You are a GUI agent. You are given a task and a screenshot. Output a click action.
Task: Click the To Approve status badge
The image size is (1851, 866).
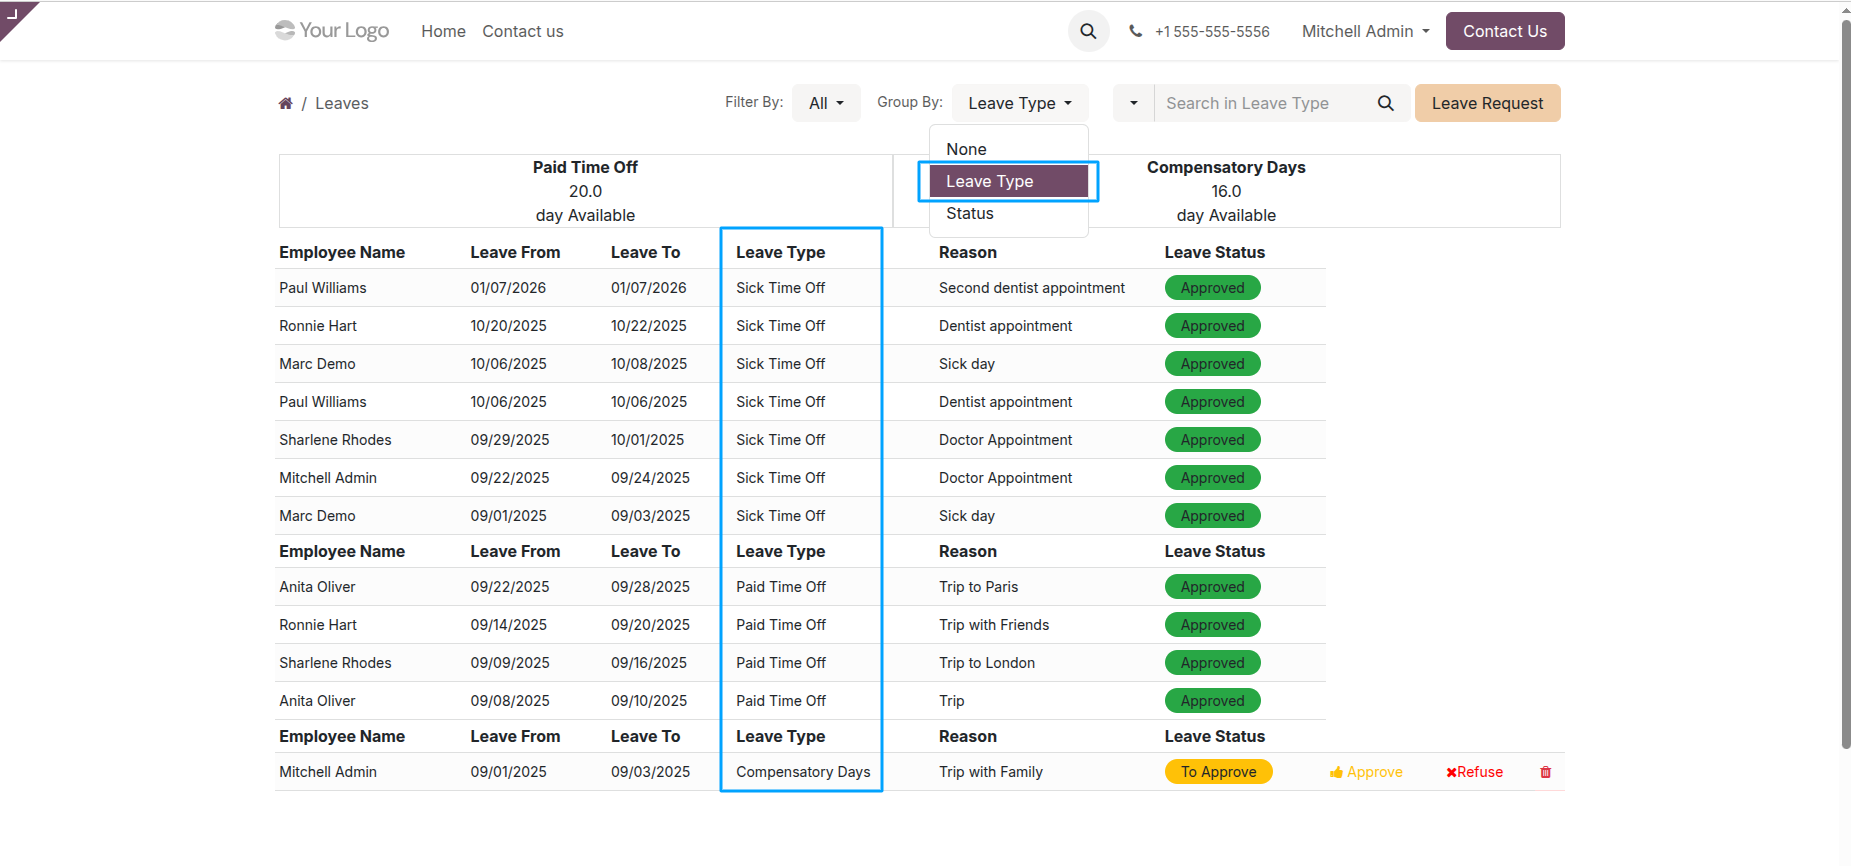coord(1218,772)
